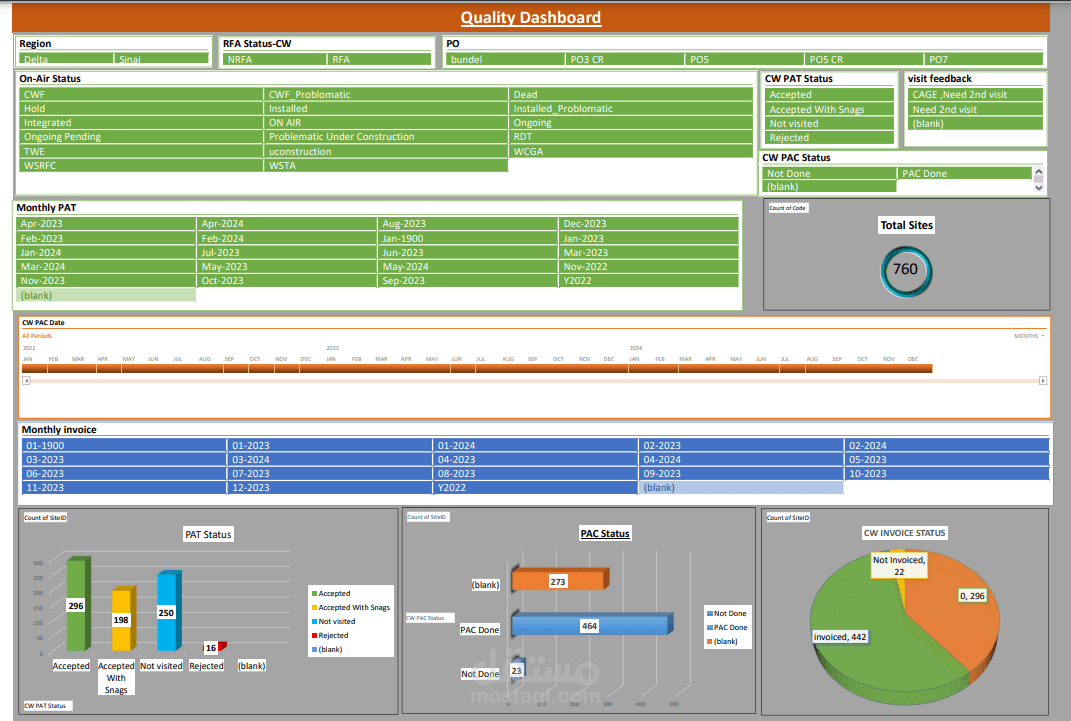Select Y2022 in Monthly invoice slicer
Viewport: 1071px width, 721px height.
coord(535,487)
